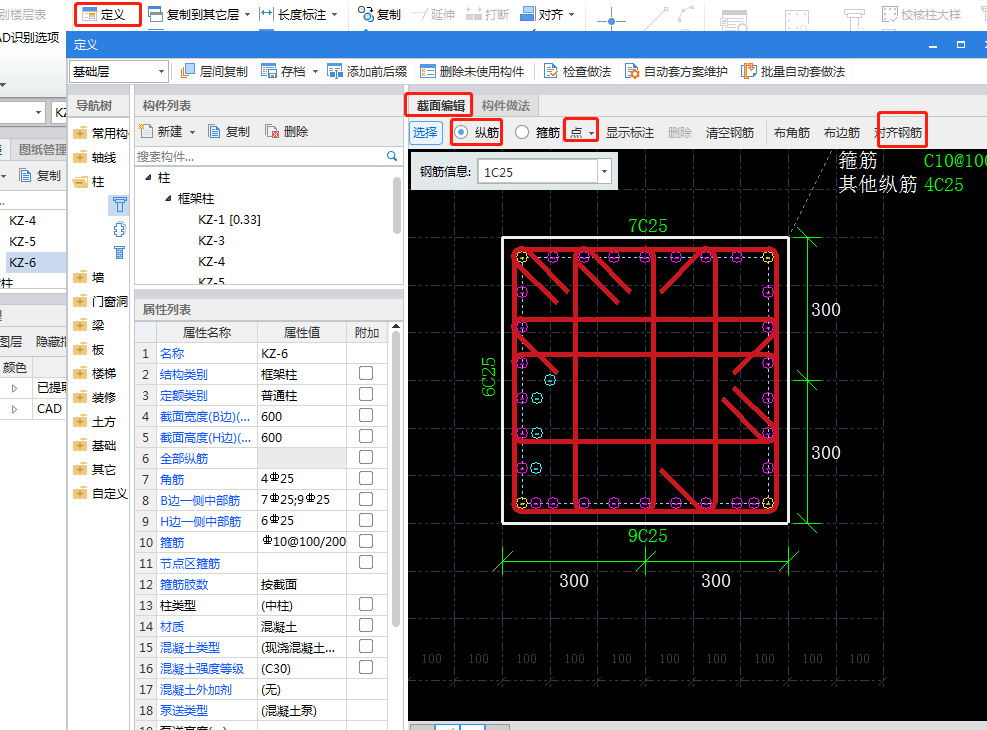Screen dimensions: 987x730
Task: Click 复制 in the 构件列表 toolbar
Action: (x=229, y=132)
